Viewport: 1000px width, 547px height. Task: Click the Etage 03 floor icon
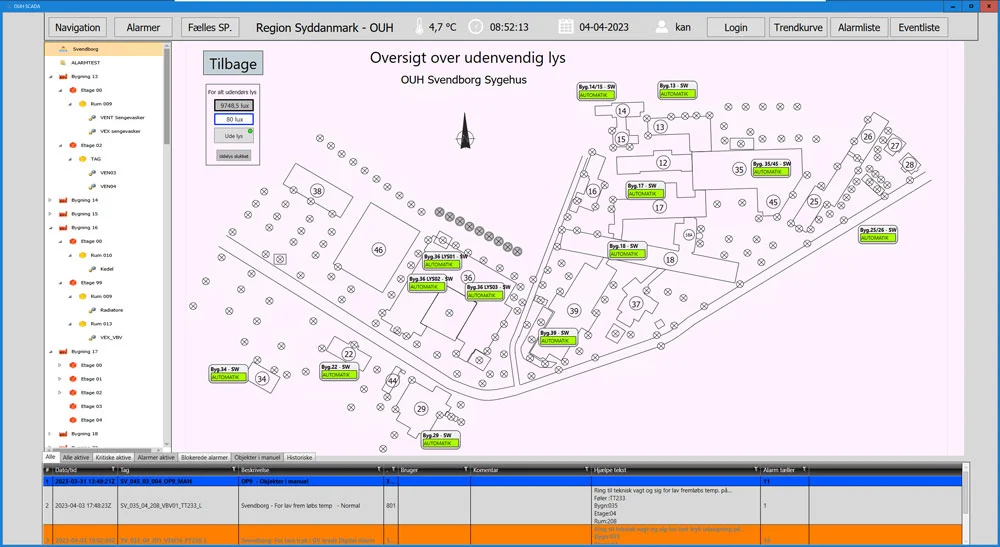[x=73, y=406]
